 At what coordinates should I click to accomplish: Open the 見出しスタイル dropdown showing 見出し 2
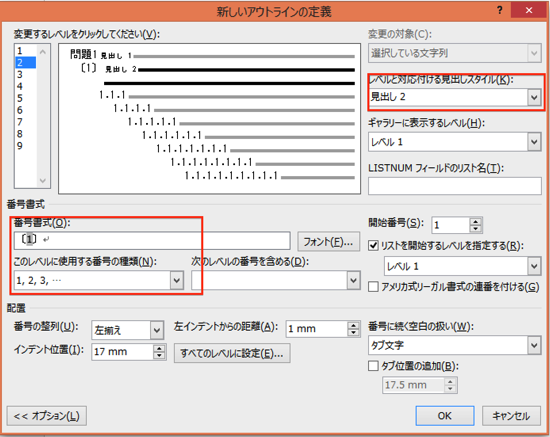pyautogui.click(x=455, y=96)
